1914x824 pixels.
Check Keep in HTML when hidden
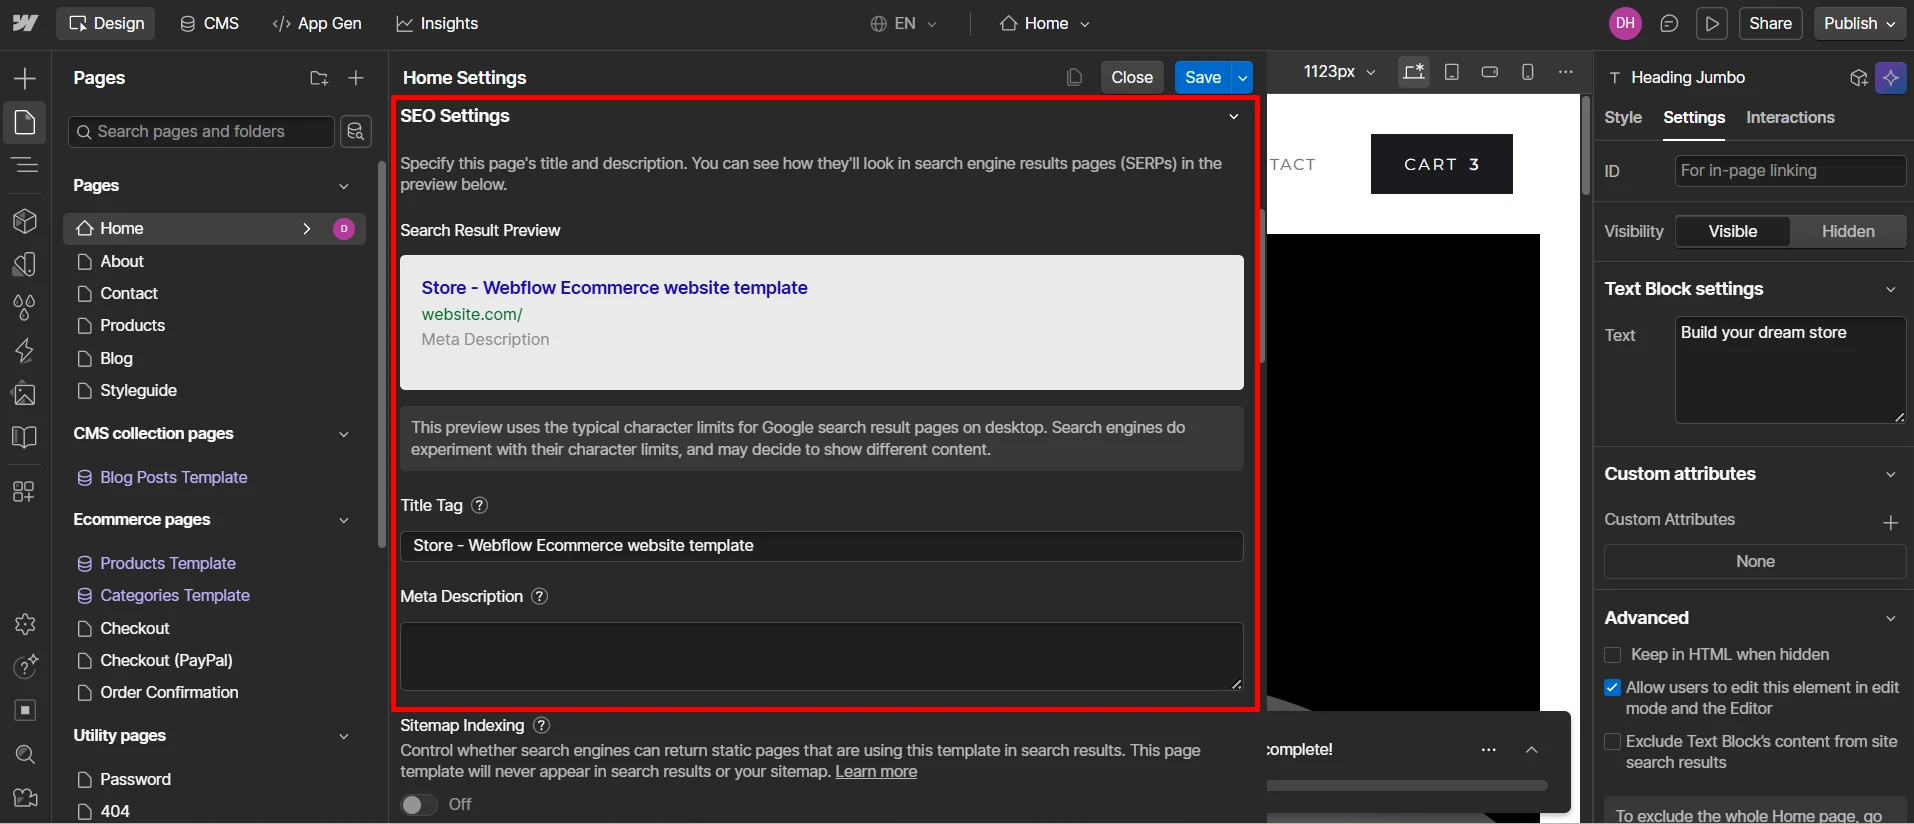click(1612, 655)
